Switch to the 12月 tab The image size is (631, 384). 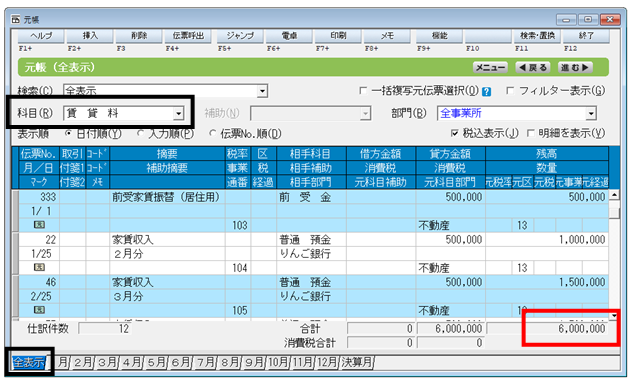(x=328, y=363)
